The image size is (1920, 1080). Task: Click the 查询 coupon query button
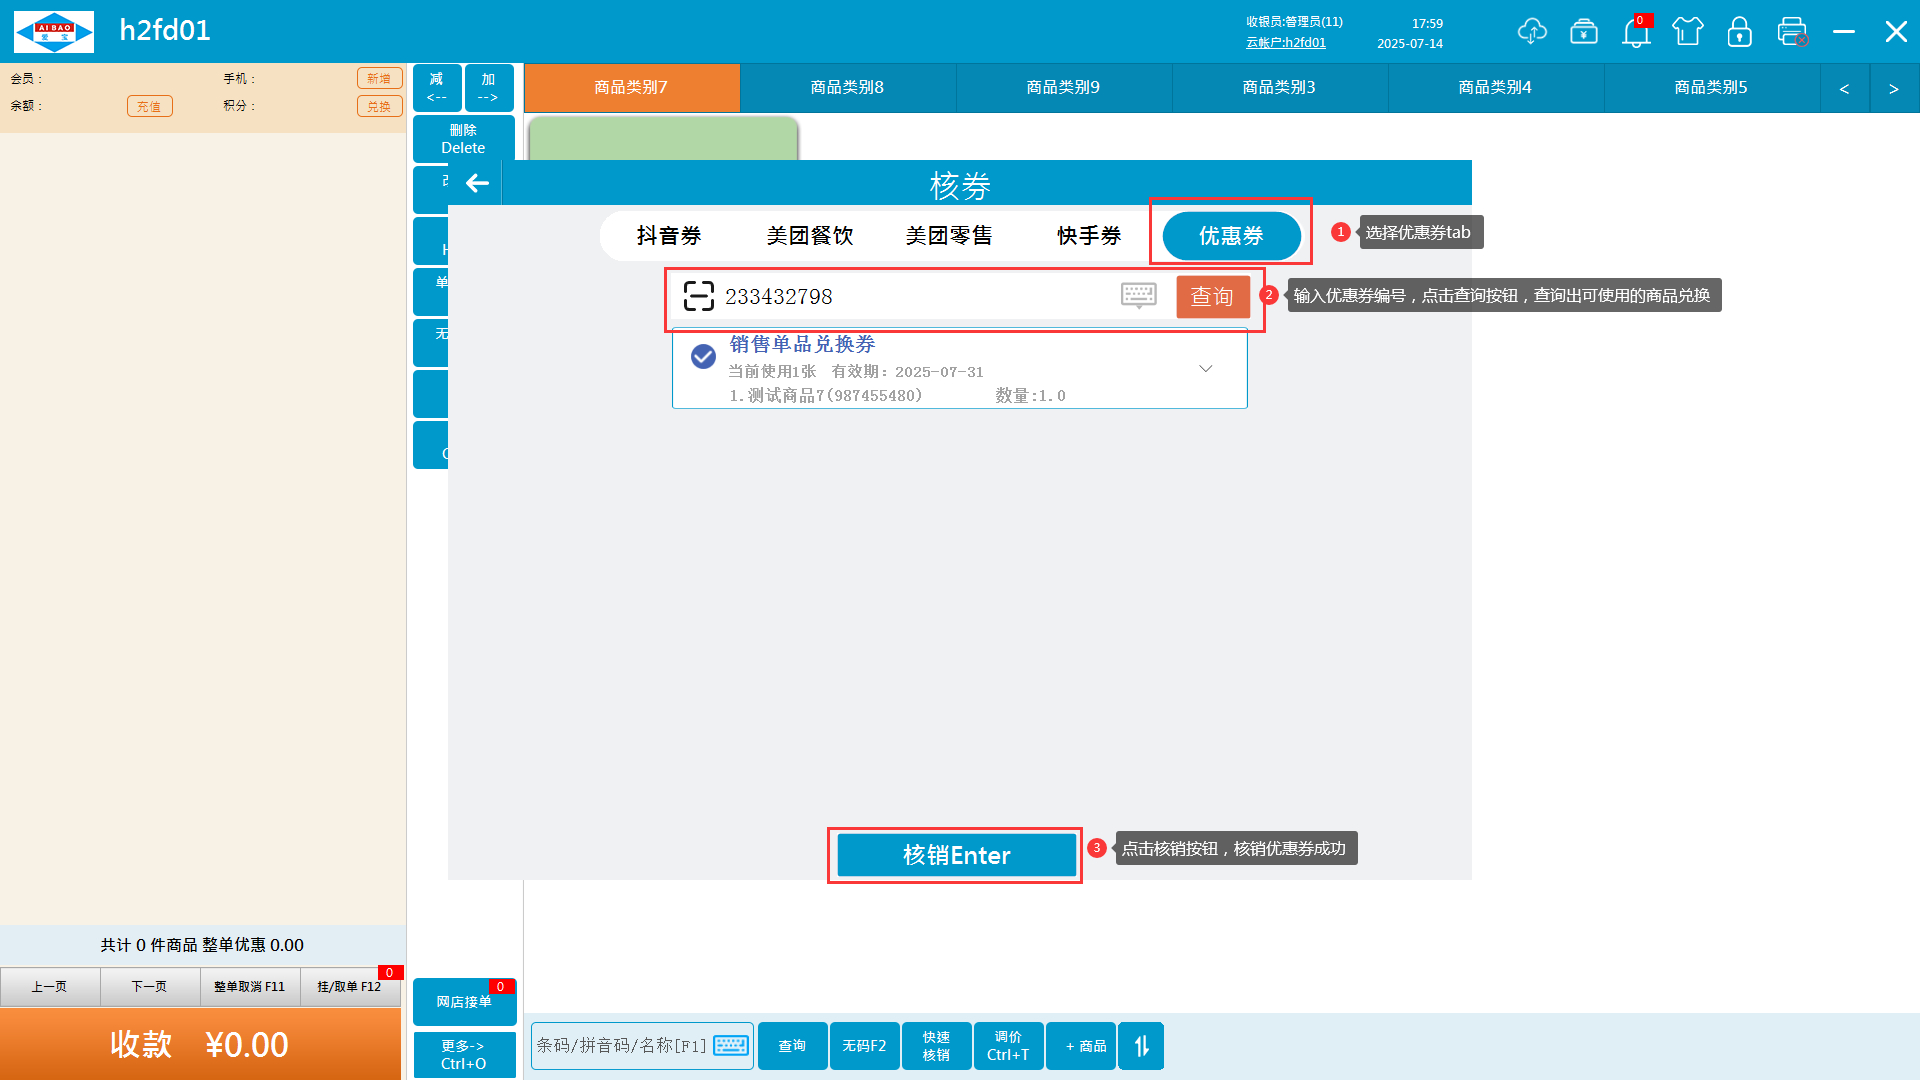point(1212,297)
